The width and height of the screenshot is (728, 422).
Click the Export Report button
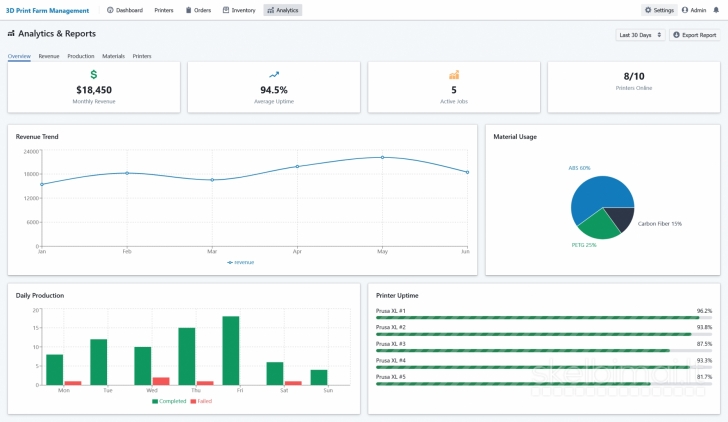694,35
